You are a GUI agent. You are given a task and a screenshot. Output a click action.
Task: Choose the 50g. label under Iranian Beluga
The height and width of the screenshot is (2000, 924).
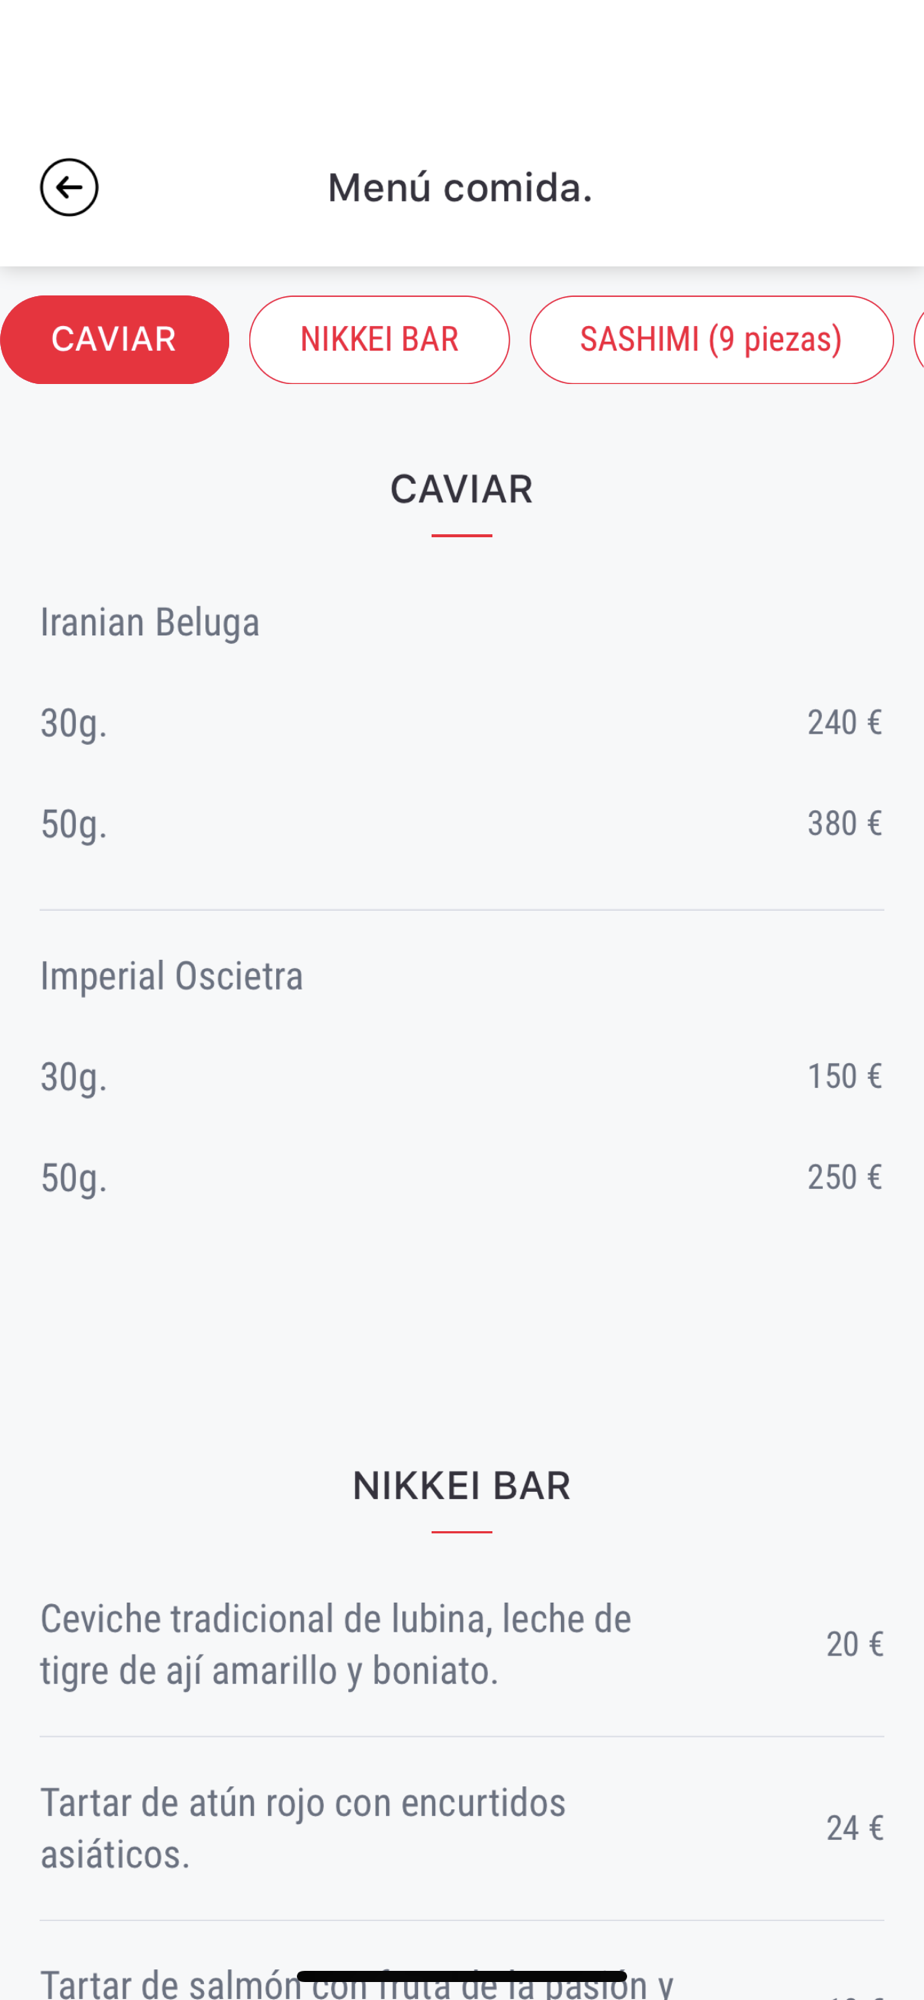click(74, 824)
